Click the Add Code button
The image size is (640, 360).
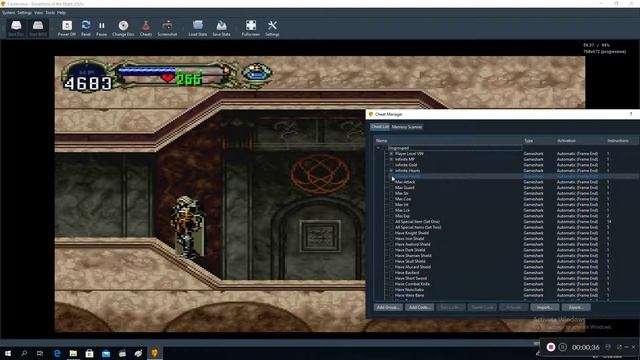coord(420,307)
